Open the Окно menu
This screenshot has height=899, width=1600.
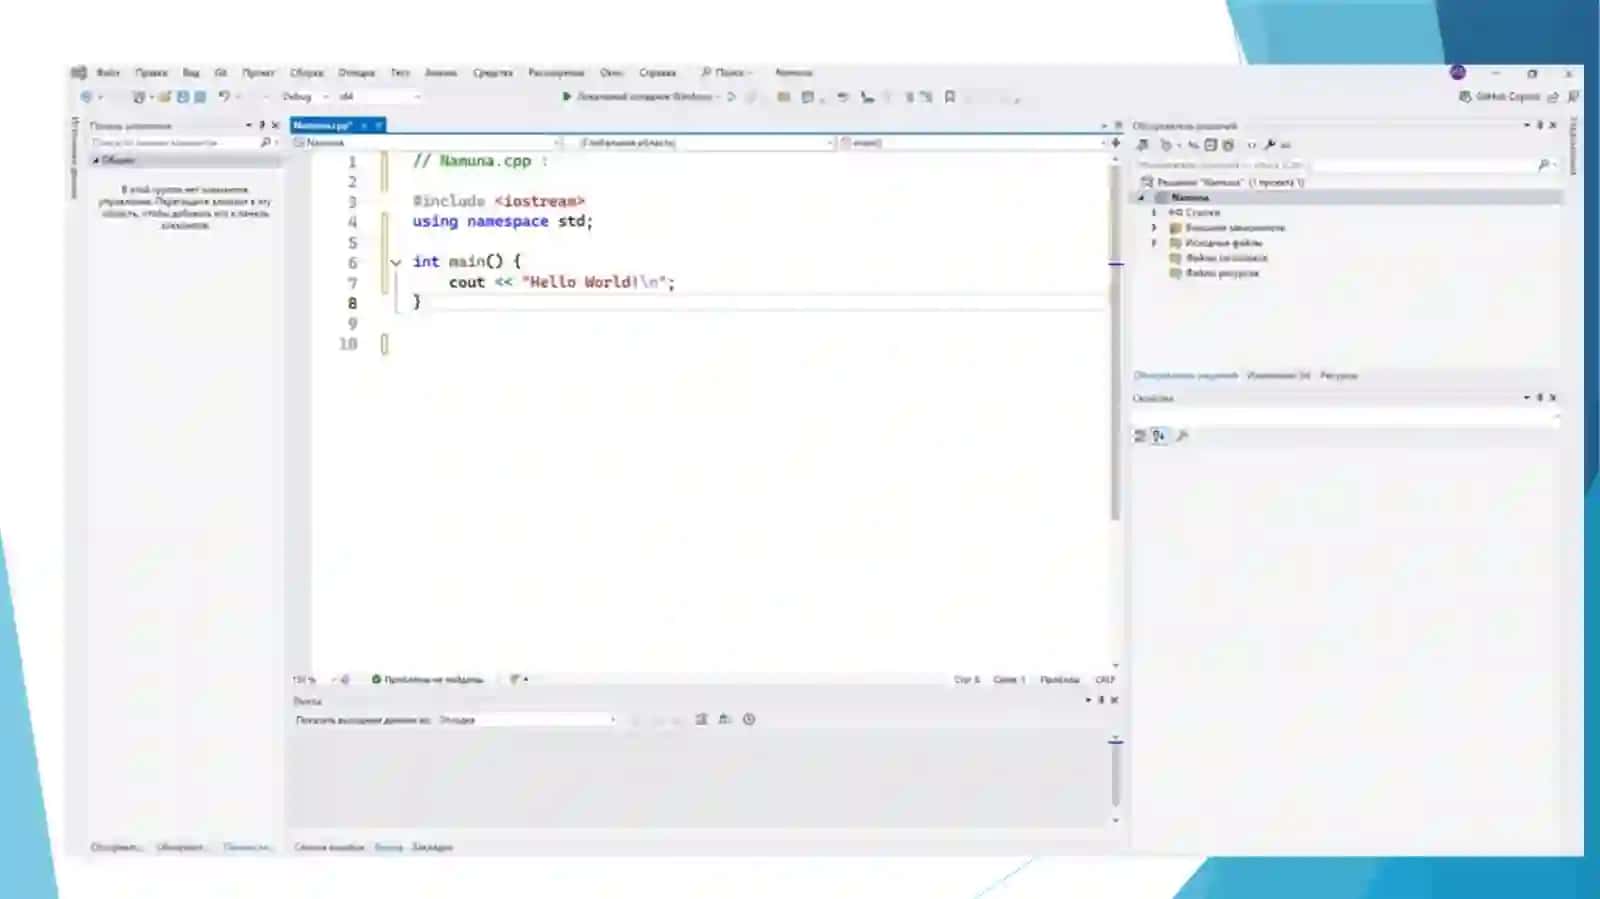coord(610,72)
